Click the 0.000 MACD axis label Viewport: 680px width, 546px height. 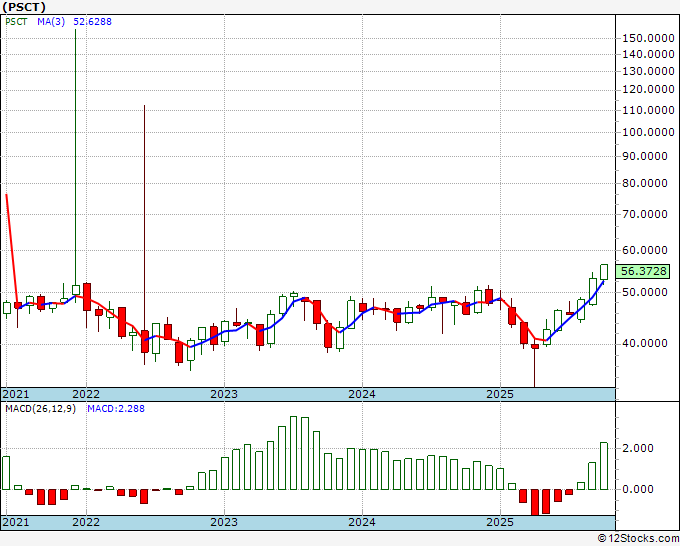point(638,489)
